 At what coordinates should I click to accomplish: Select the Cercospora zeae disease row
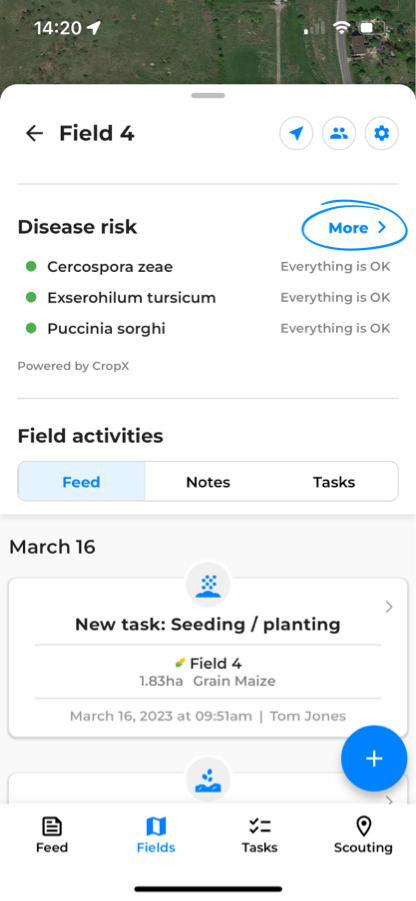pos(208,267)
